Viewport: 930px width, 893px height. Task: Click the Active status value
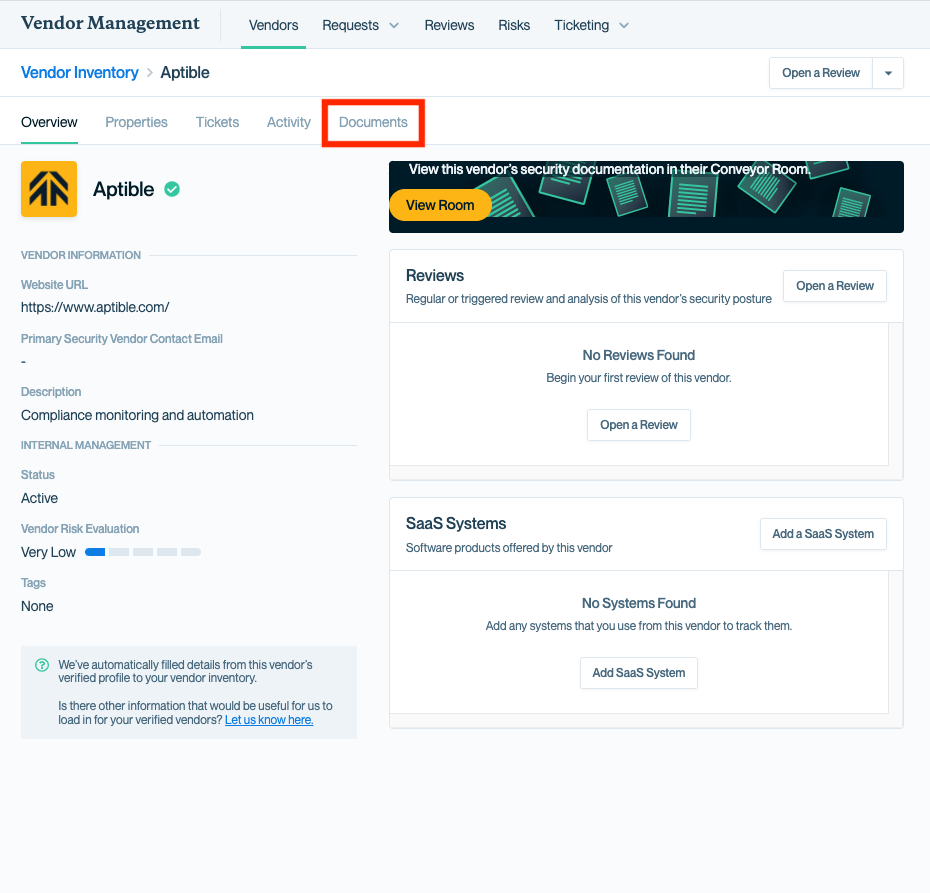click(x=39, y=498)
